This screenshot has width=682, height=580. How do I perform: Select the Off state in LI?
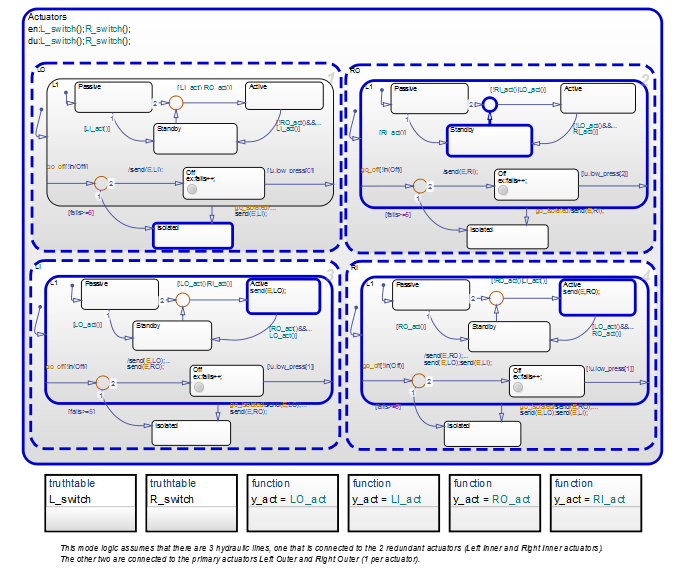pos(227,381)
